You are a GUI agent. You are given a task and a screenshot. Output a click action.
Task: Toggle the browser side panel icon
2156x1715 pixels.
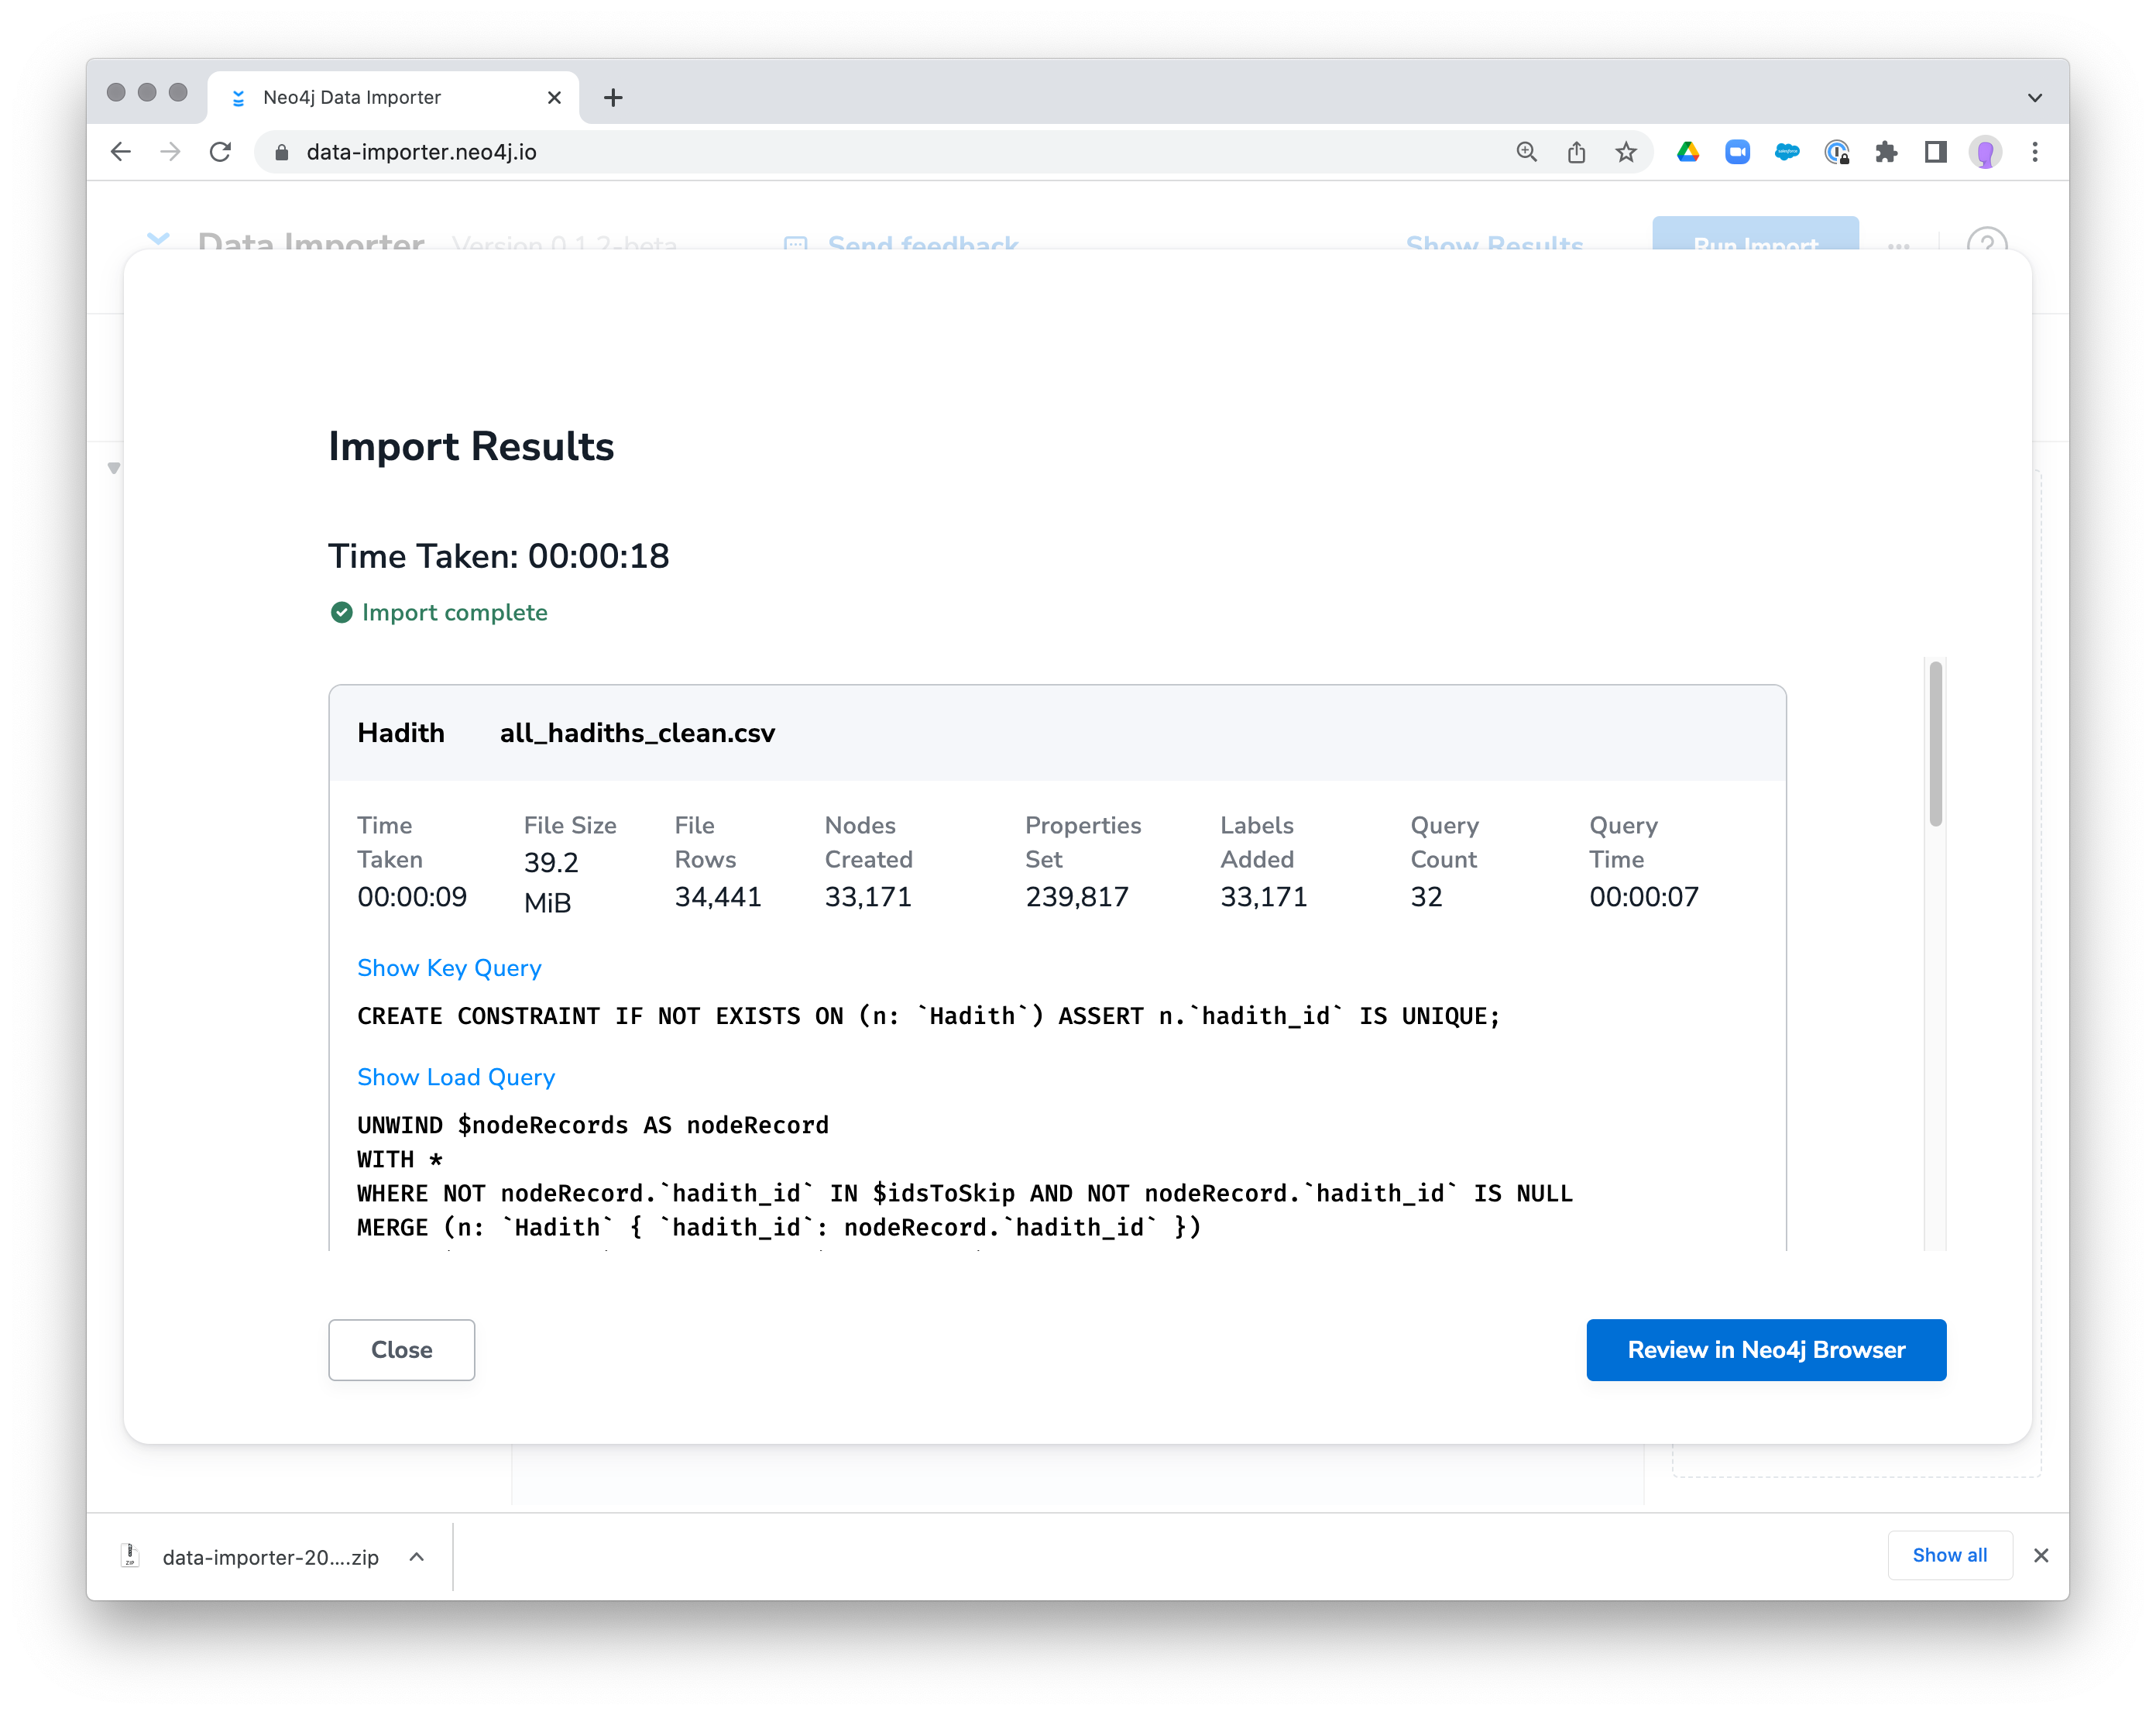1936,152
